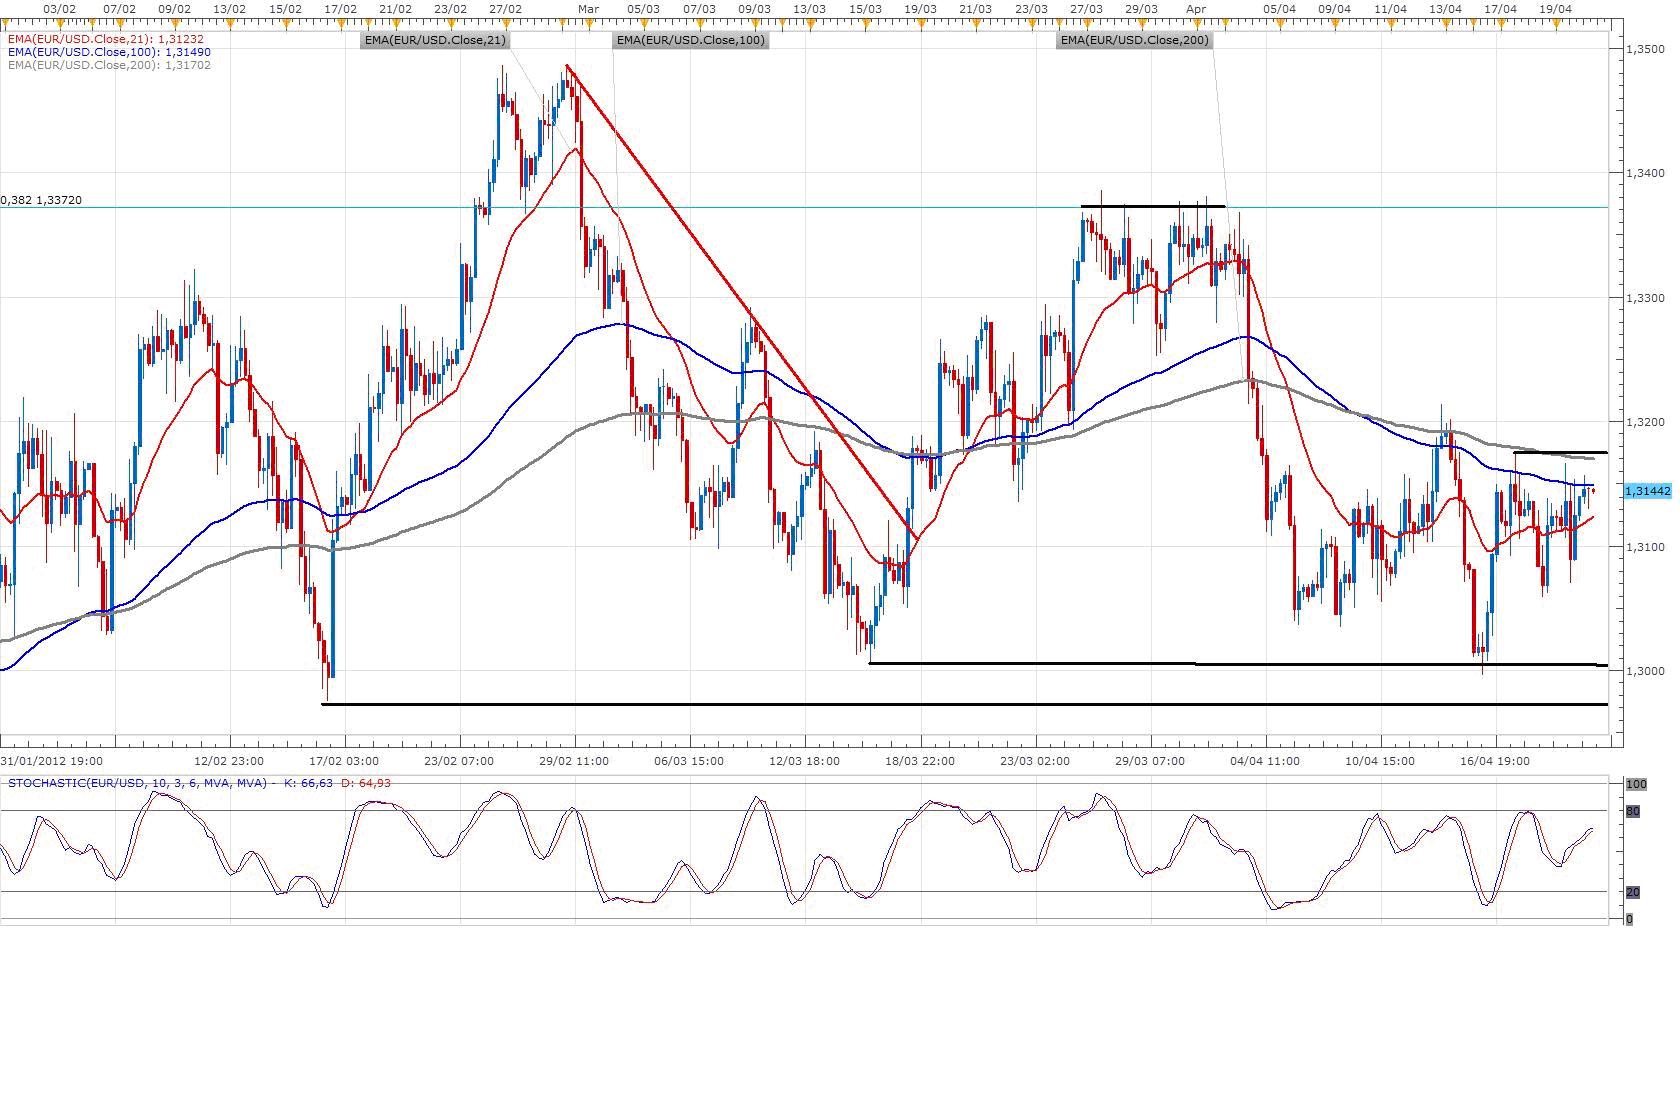Click the 18/03 22:00 bottom time label
The height and width of the screenshot is (1096, 1680).
click(919, 761)
